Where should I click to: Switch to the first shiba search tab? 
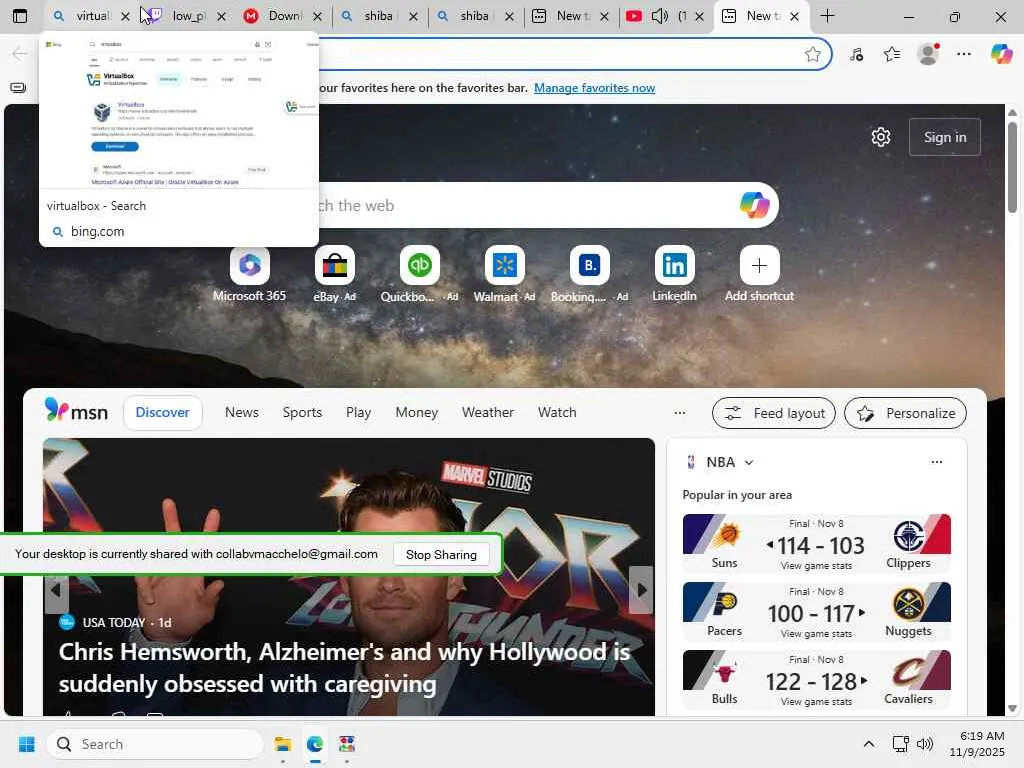point(370,16)
